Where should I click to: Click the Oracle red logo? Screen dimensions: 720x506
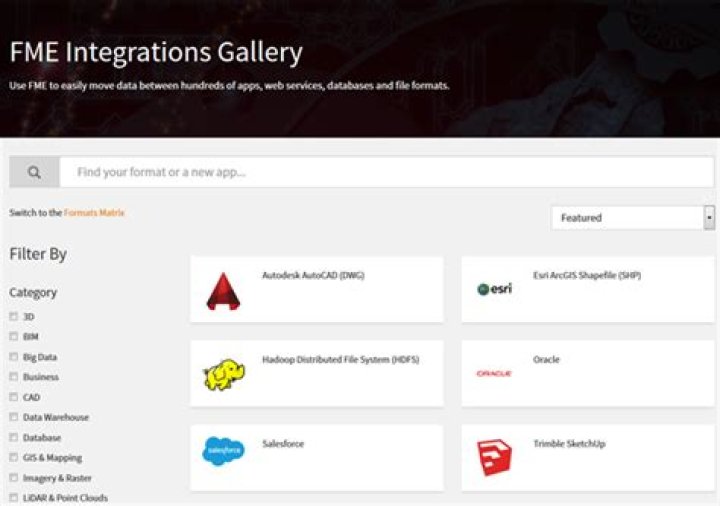(494, 373)
